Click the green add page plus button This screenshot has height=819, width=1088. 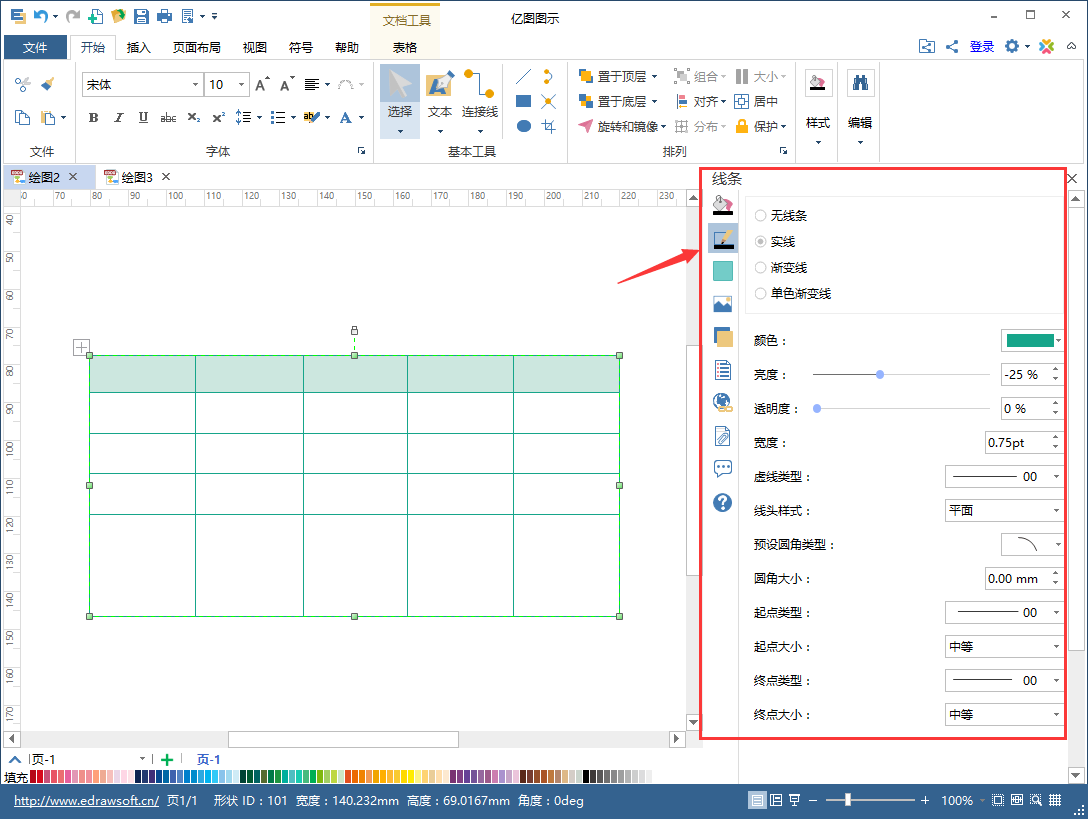(167, 760)
